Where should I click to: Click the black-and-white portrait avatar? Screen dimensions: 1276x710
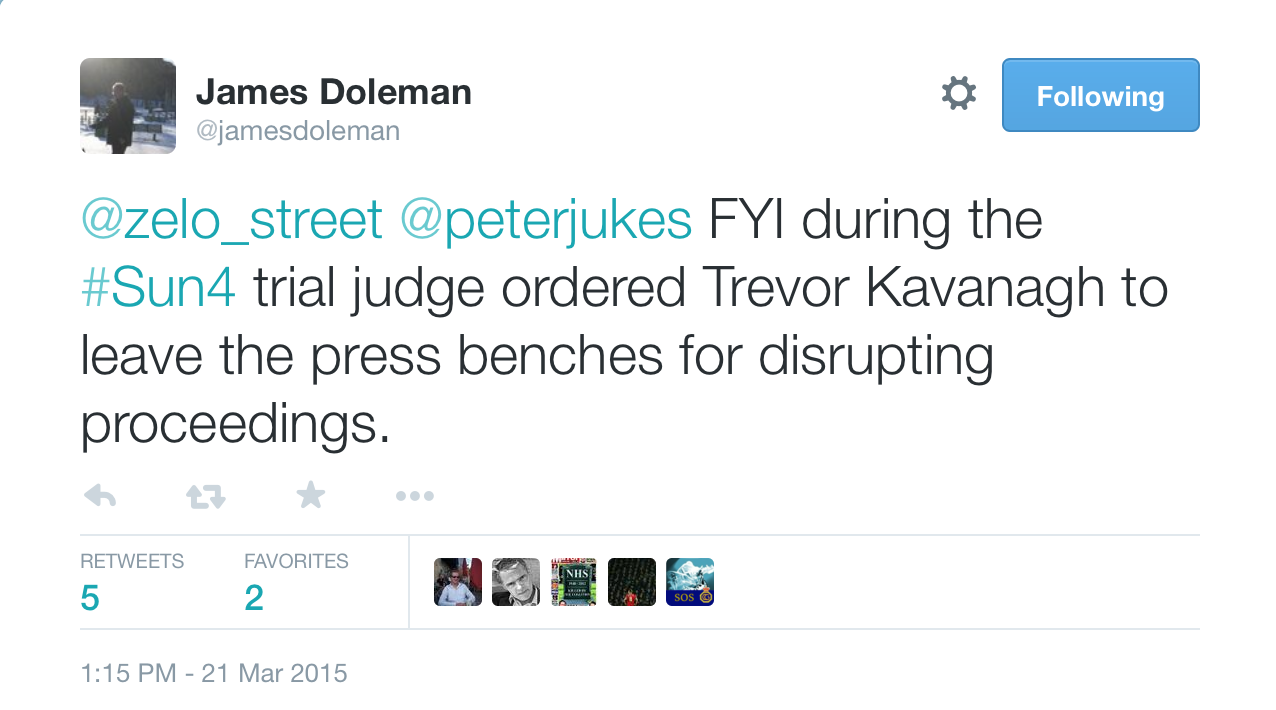click(x=516, y=582)
